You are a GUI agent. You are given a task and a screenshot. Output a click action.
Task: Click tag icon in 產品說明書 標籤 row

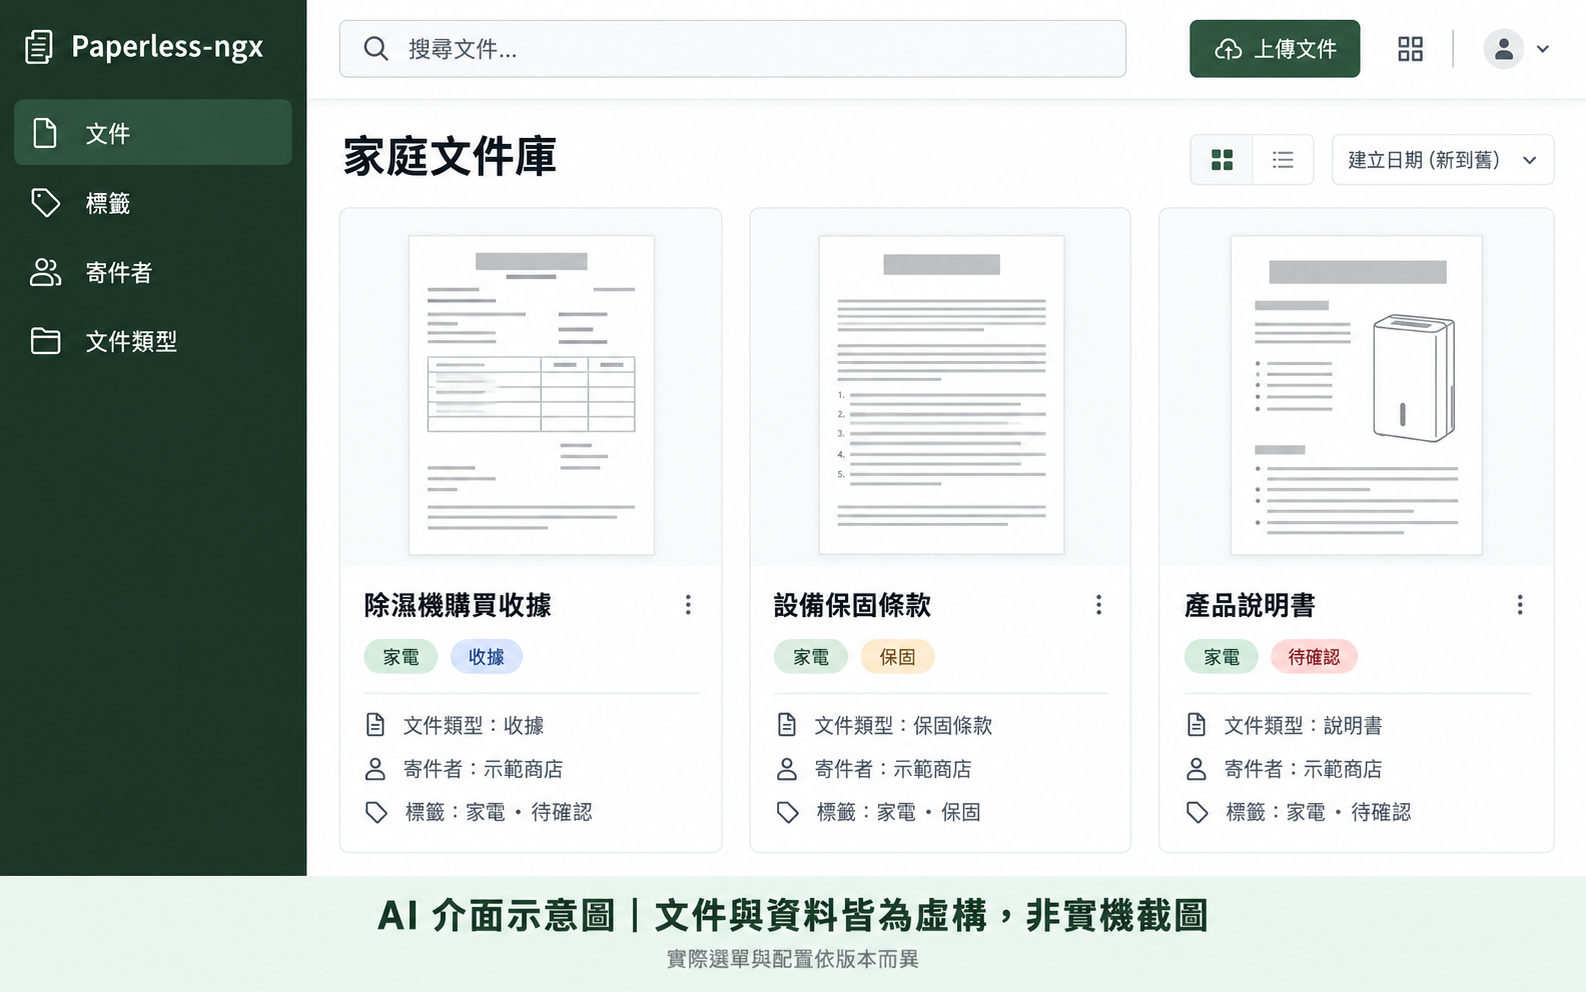(1197, 812)
